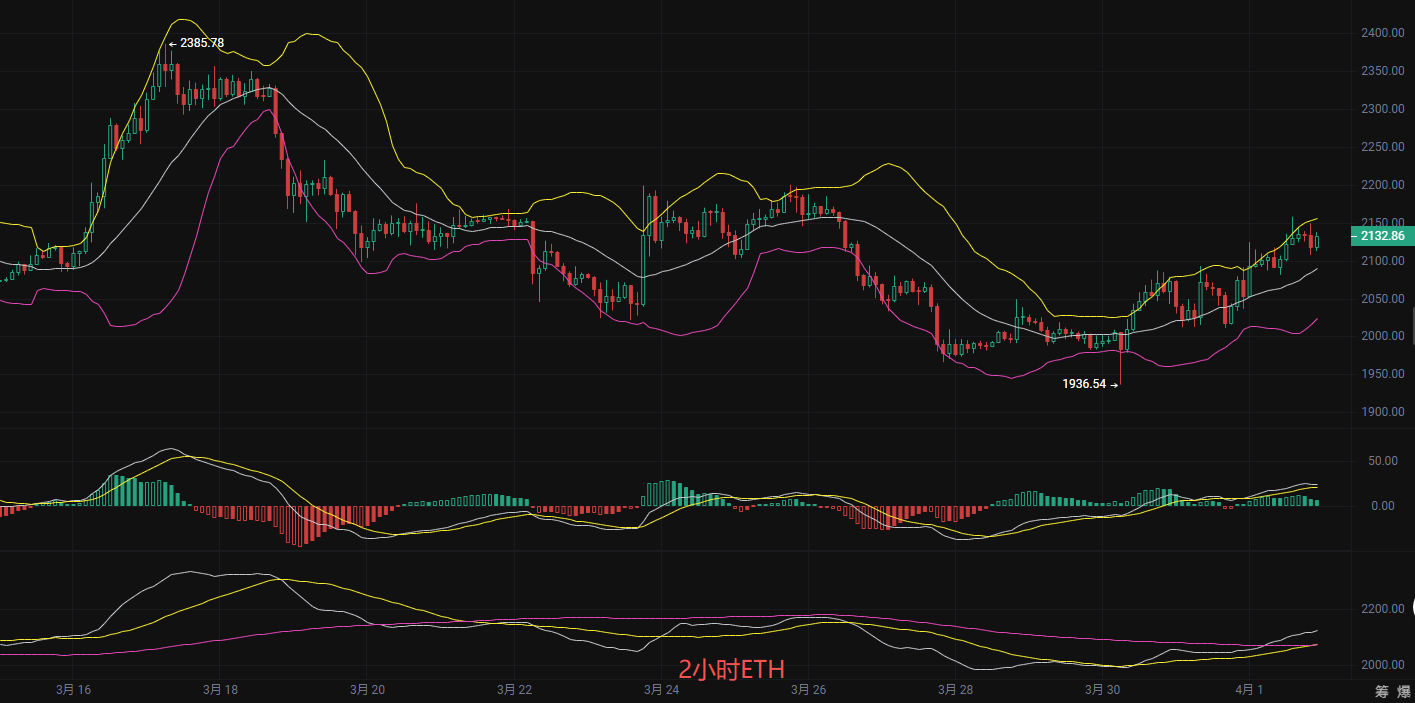
Task: Click the white circle icon at right edge
Action: 1411,607
